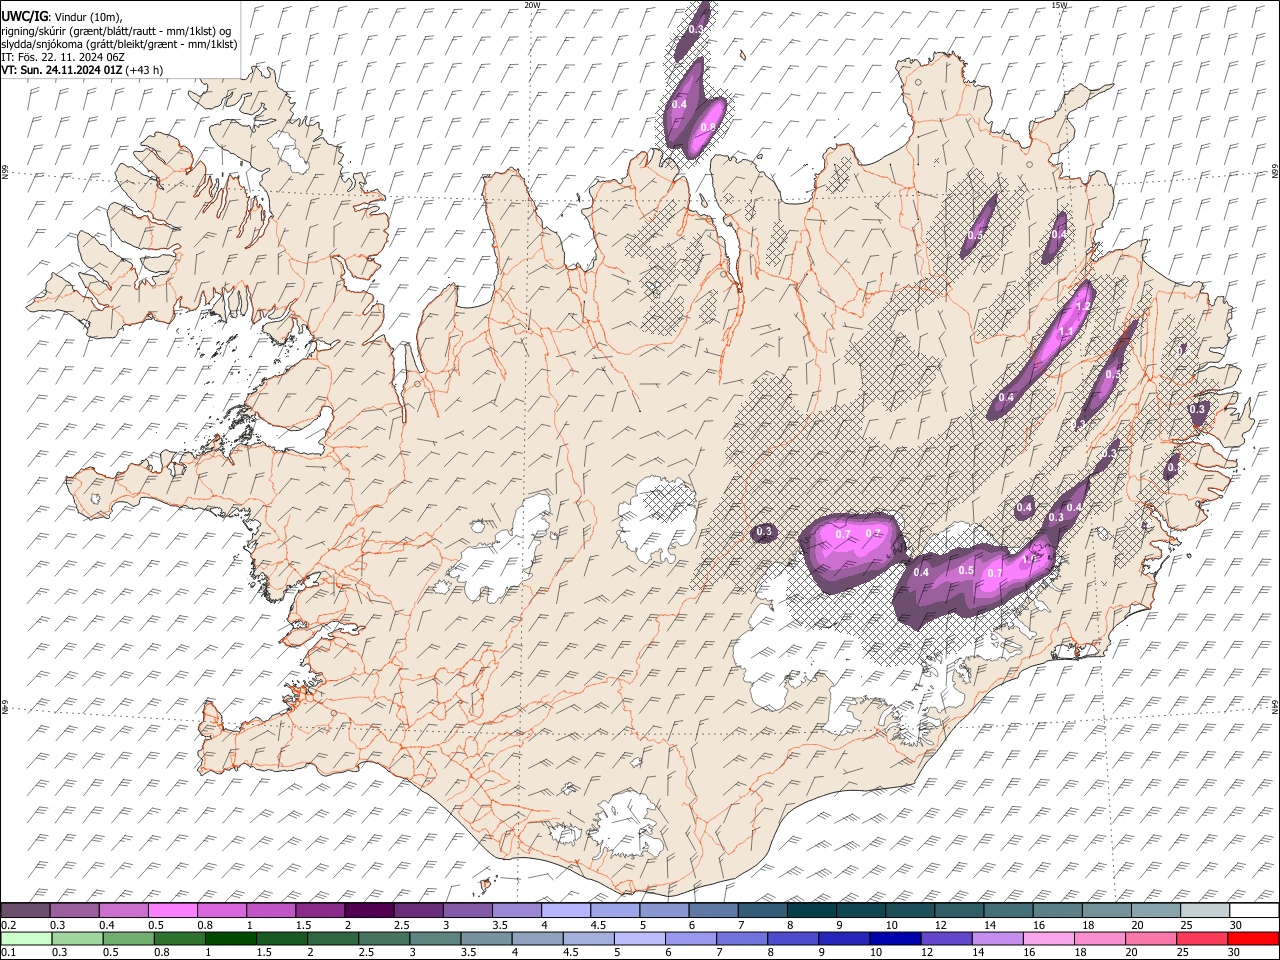Click the 1.1 value in northeast snow band
The height and width of the screenshot is (960, 1280).
[x=1066, y=332]
